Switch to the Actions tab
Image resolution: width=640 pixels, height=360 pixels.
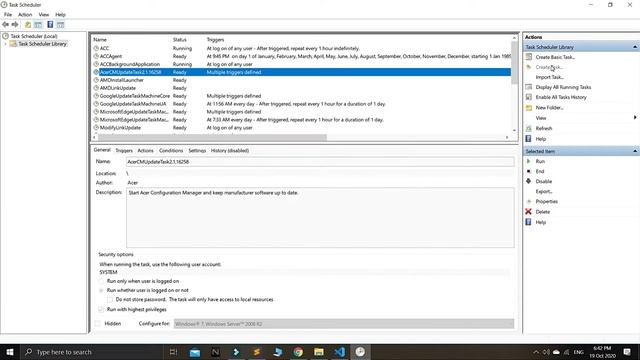pos(145,151)
